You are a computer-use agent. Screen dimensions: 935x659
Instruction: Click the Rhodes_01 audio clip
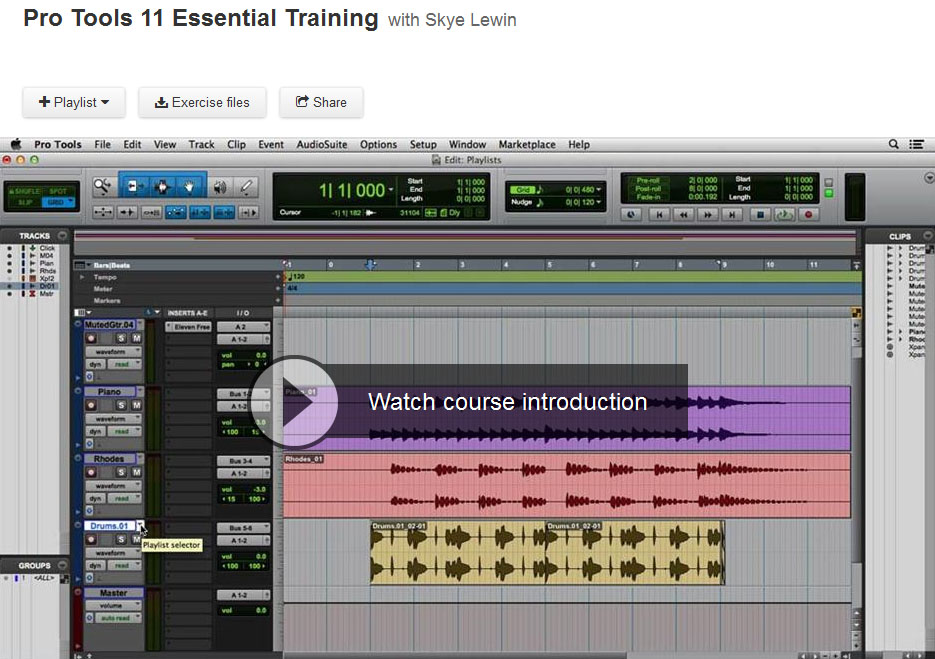pyautogui.click(x=566, y=485)
